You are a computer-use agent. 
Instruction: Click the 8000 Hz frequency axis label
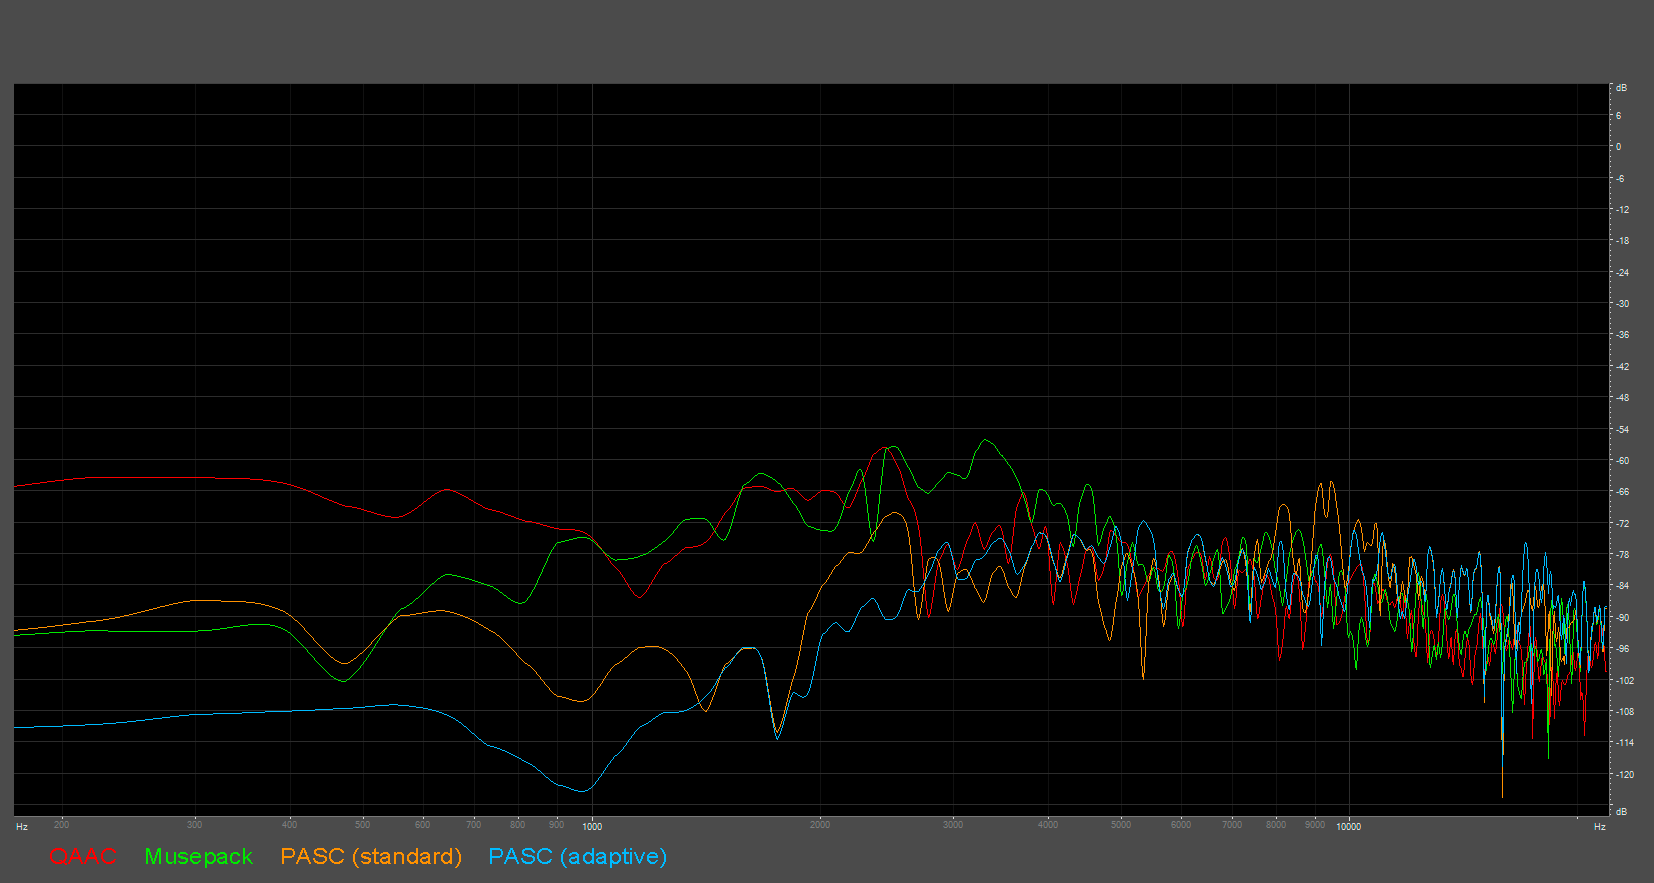coord(1276,825)
